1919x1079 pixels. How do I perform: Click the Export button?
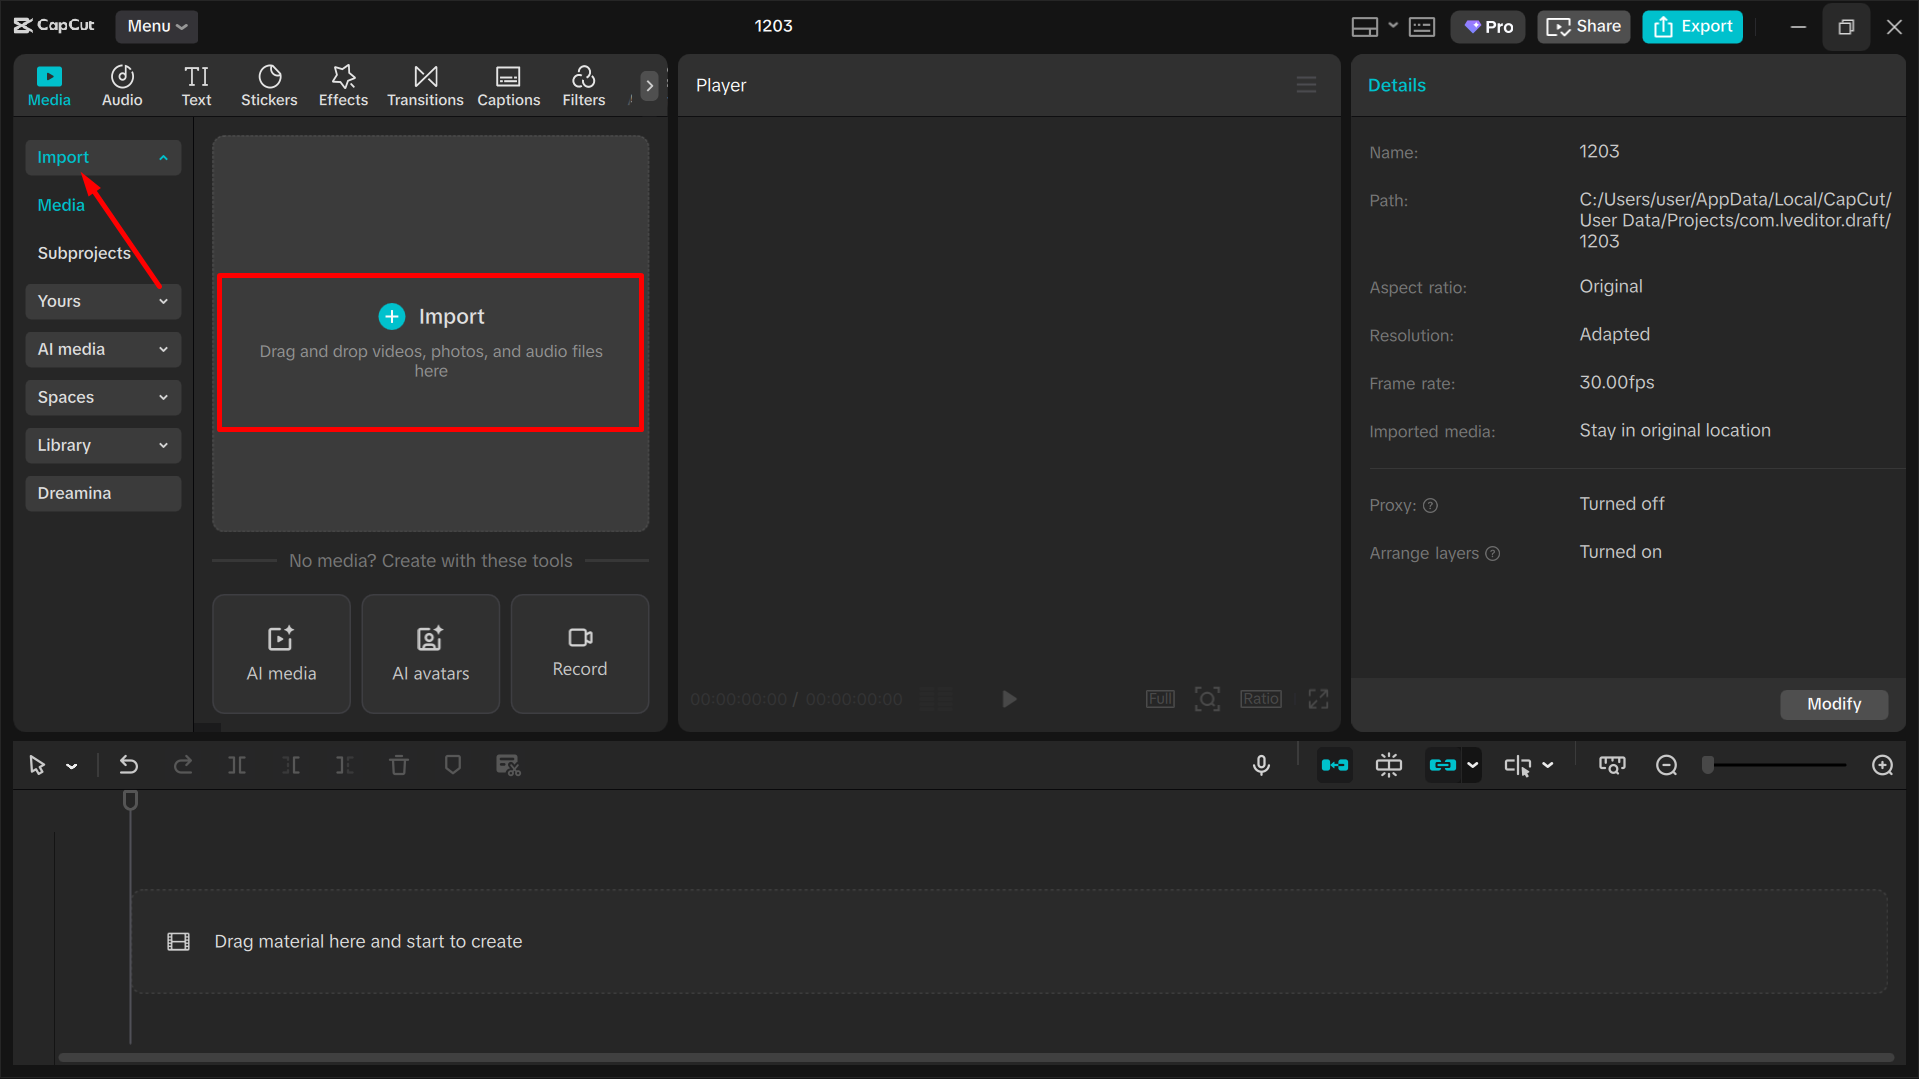point(1691,27)
